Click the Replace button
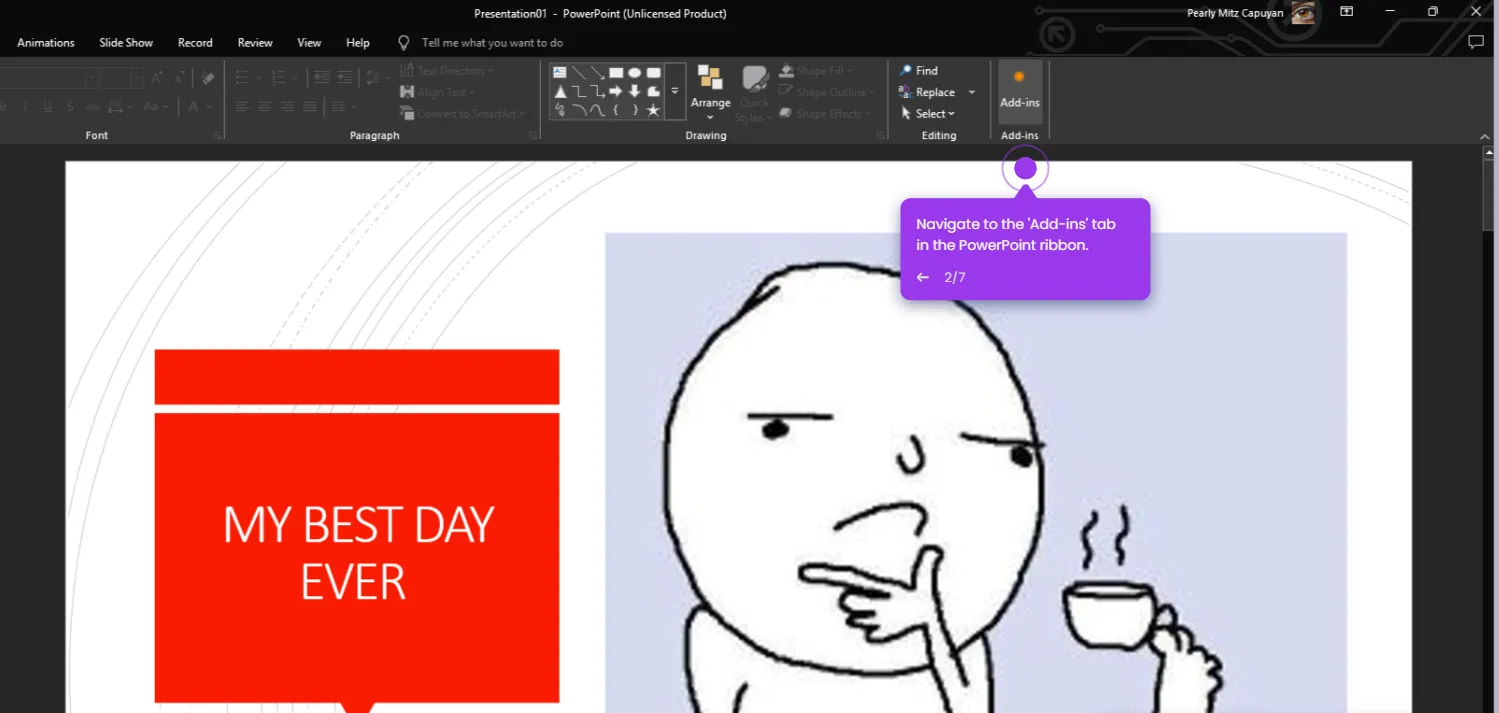 (x=927, y=93)
